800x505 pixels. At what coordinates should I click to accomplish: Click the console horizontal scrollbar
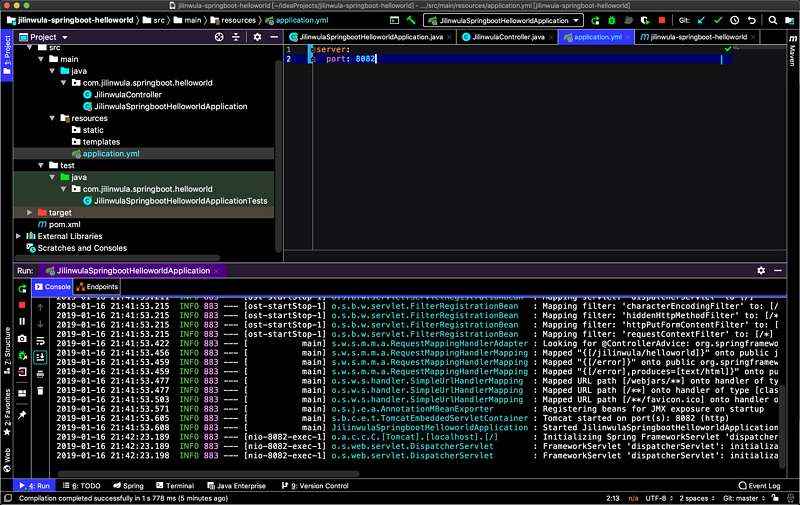(x=207, y=473)
